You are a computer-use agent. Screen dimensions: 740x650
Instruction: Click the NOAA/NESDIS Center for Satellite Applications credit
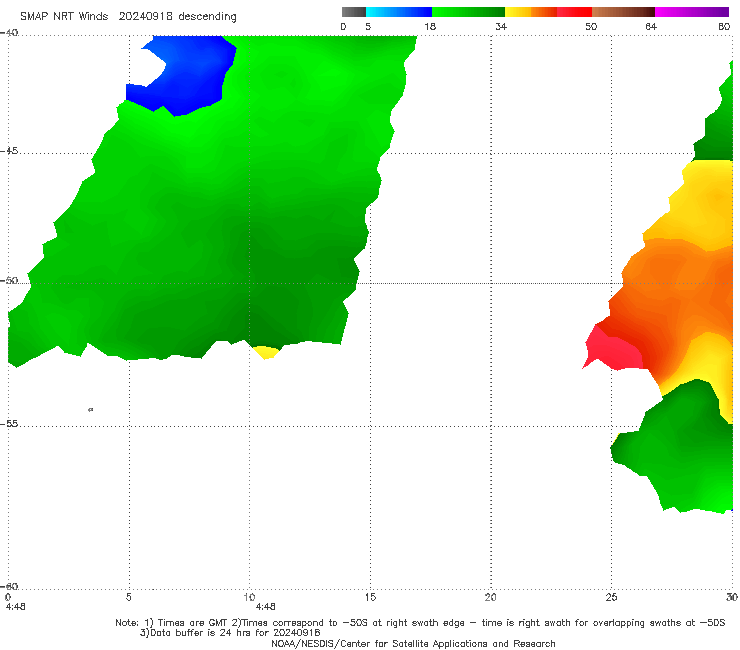pyautogui.click(x=413, y=643)
